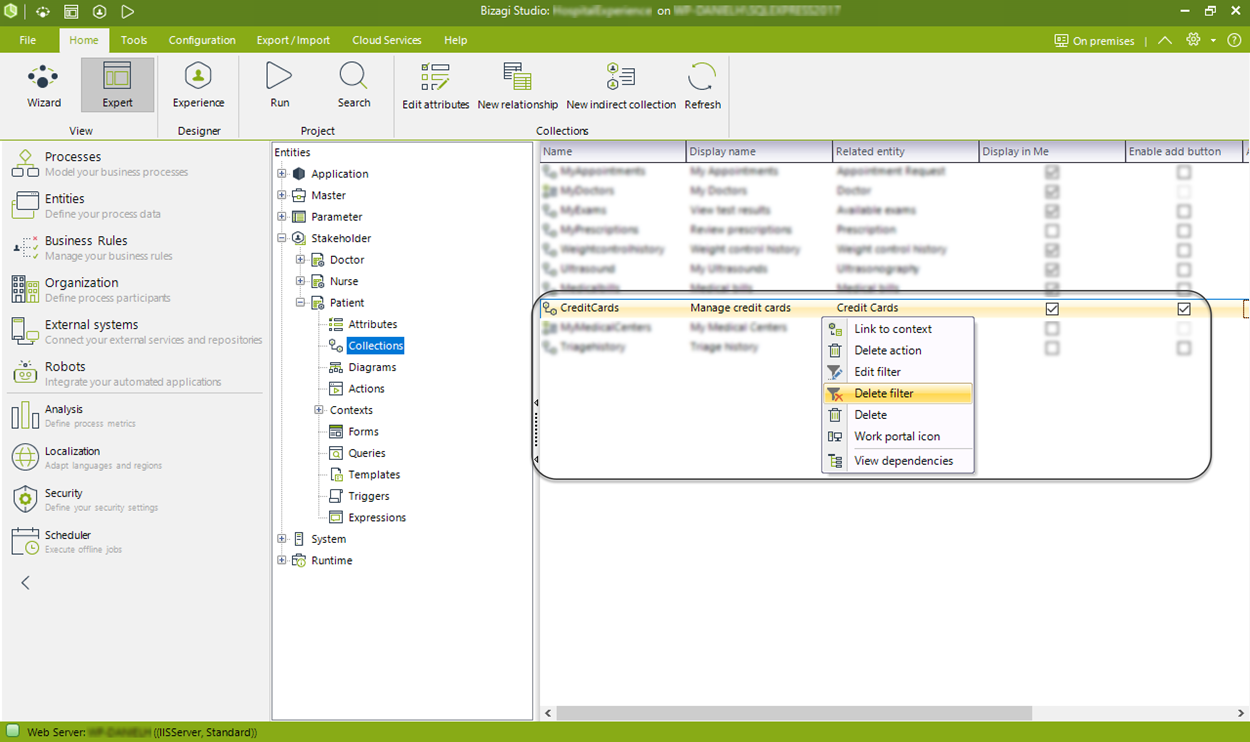The width and height of the screenshot is (1250, 742).
Task: Toggle Enable add button for CreditCards
Action: coord(1184,309)
